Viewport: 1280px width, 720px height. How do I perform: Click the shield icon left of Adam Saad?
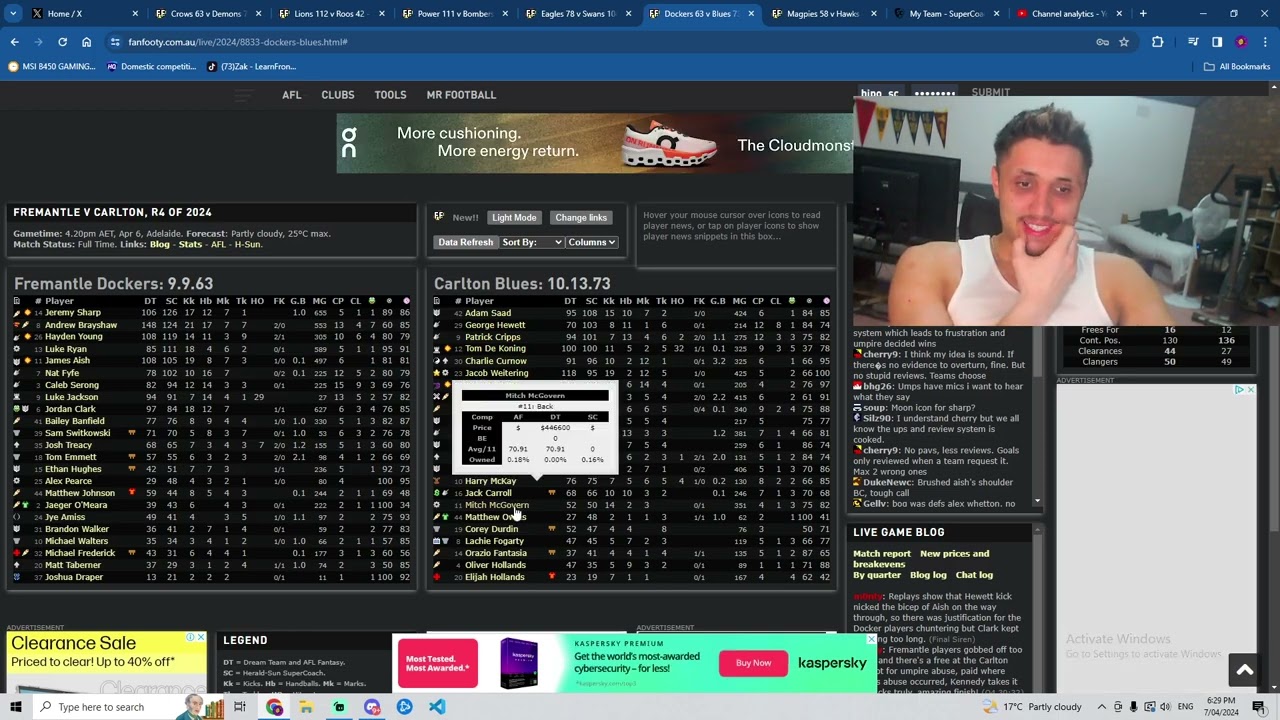point(437,313)
